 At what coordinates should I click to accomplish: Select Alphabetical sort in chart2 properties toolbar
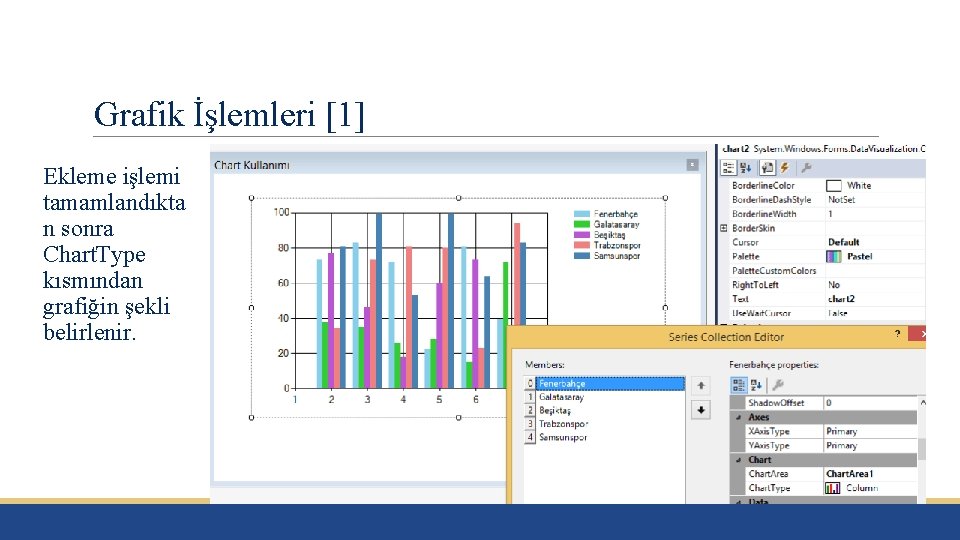point(746,168)
